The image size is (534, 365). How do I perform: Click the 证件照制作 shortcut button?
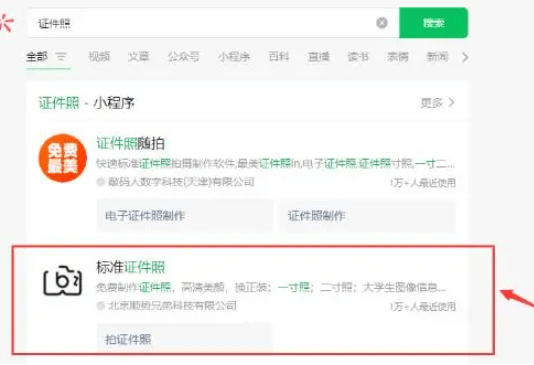click(367, 216)
